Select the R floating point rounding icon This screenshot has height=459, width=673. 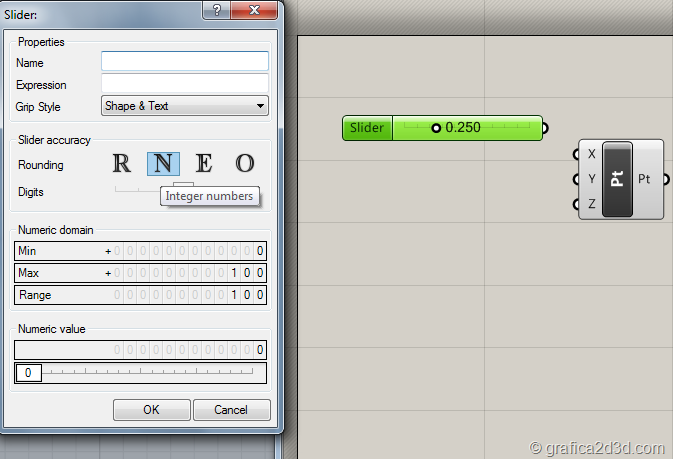pos(122,163)
